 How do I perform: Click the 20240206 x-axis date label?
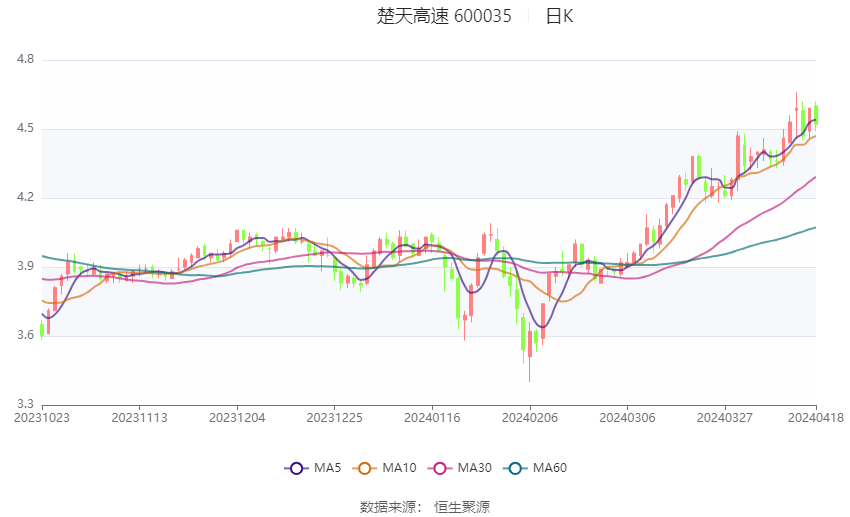pos(530,418)
